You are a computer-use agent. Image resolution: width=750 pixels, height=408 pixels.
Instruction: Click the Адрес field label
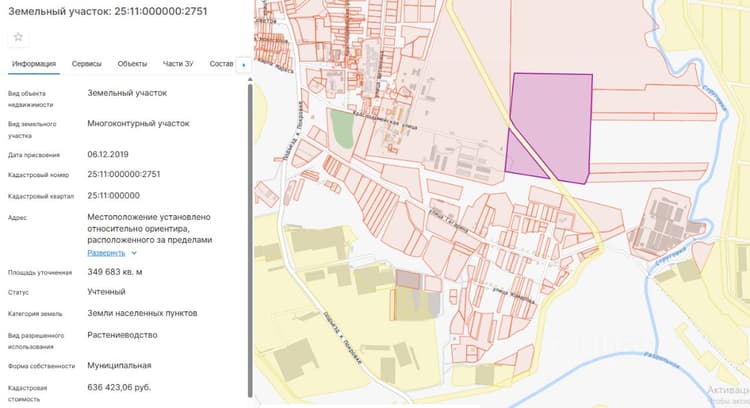(17, 218)
